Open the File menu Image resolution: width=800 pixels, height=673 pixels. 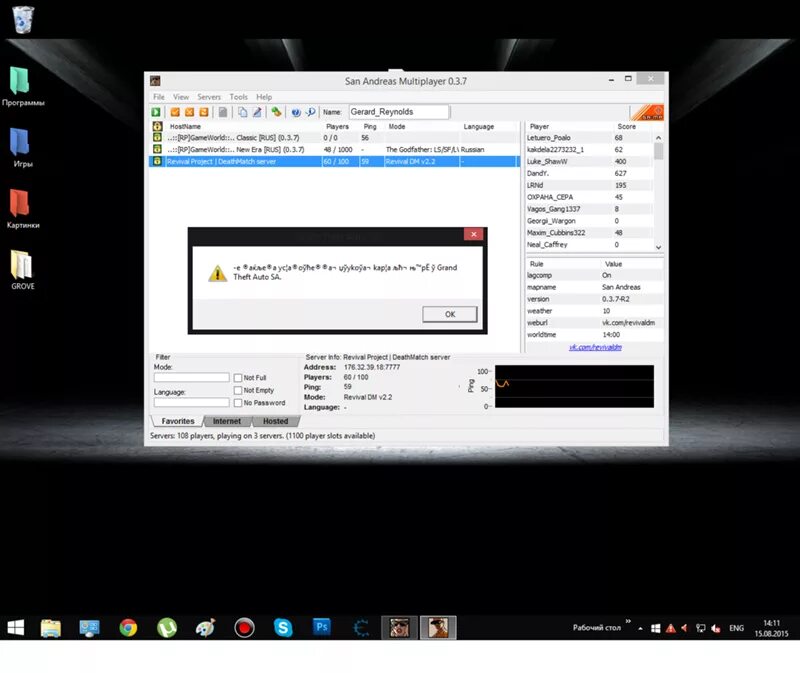[x=159, y=97]
